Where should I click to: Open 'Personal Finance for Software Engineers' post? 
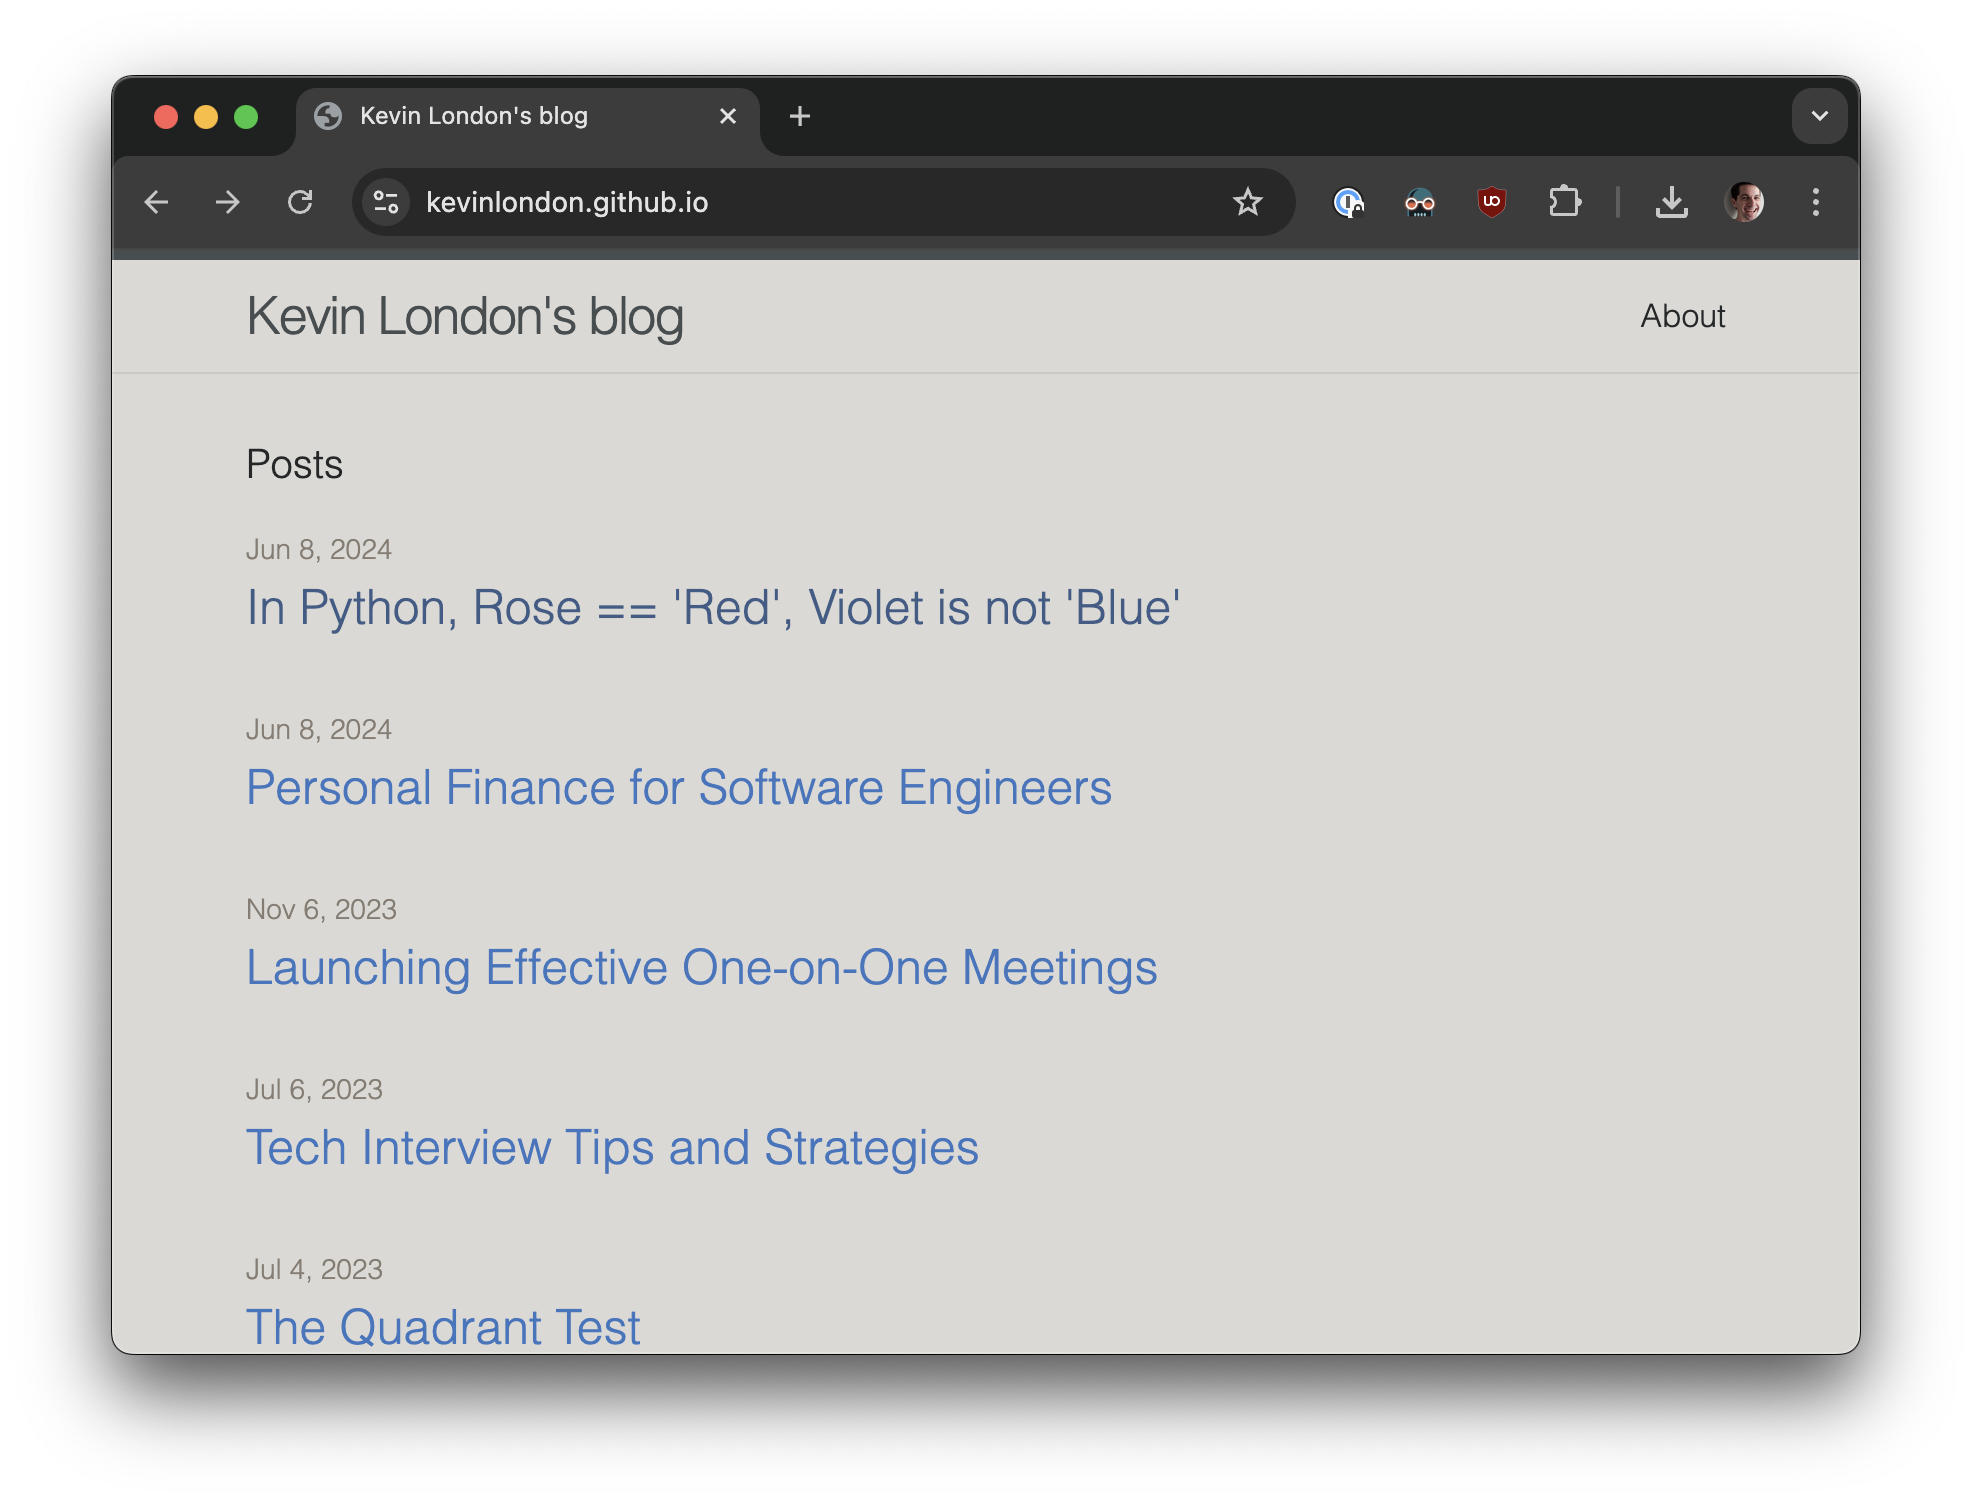[x=678, y=788]
